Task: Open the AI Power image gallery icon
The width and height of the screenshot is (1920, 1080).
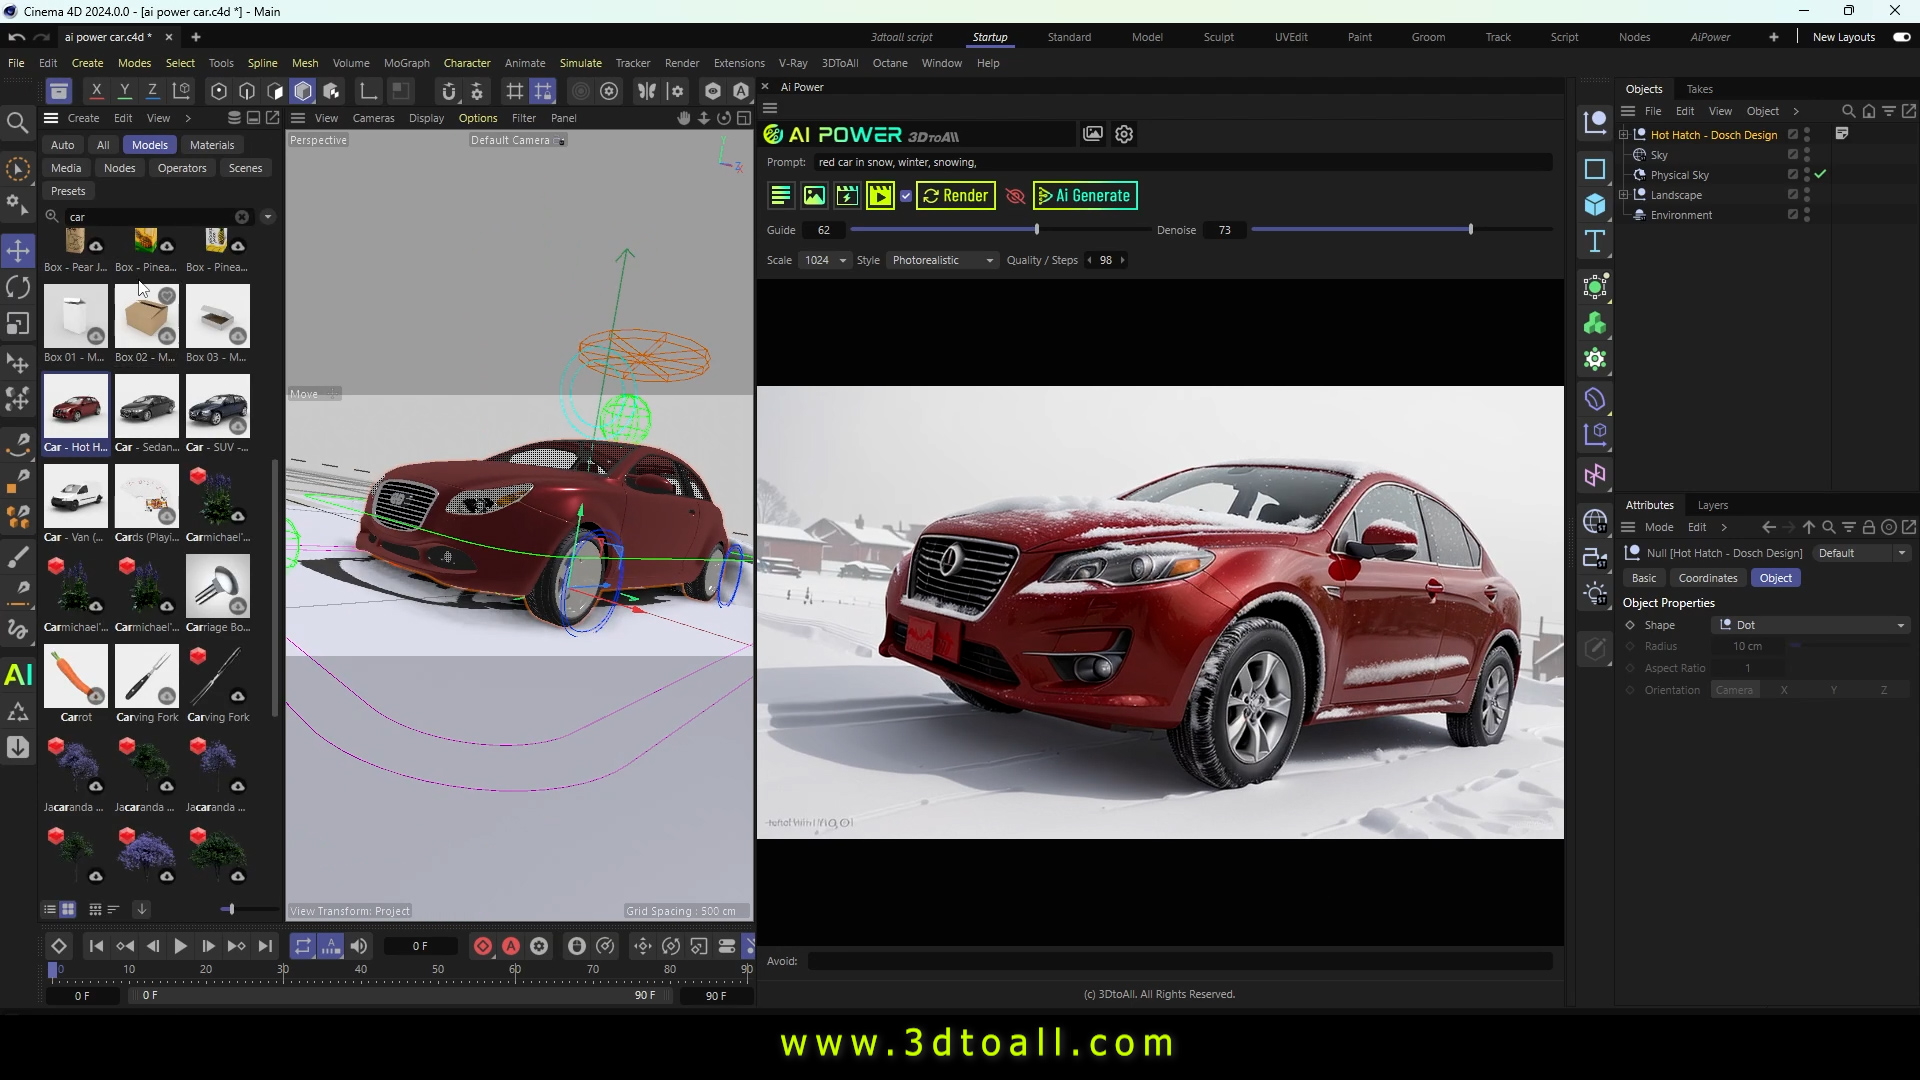Action: click(1093, 134)
